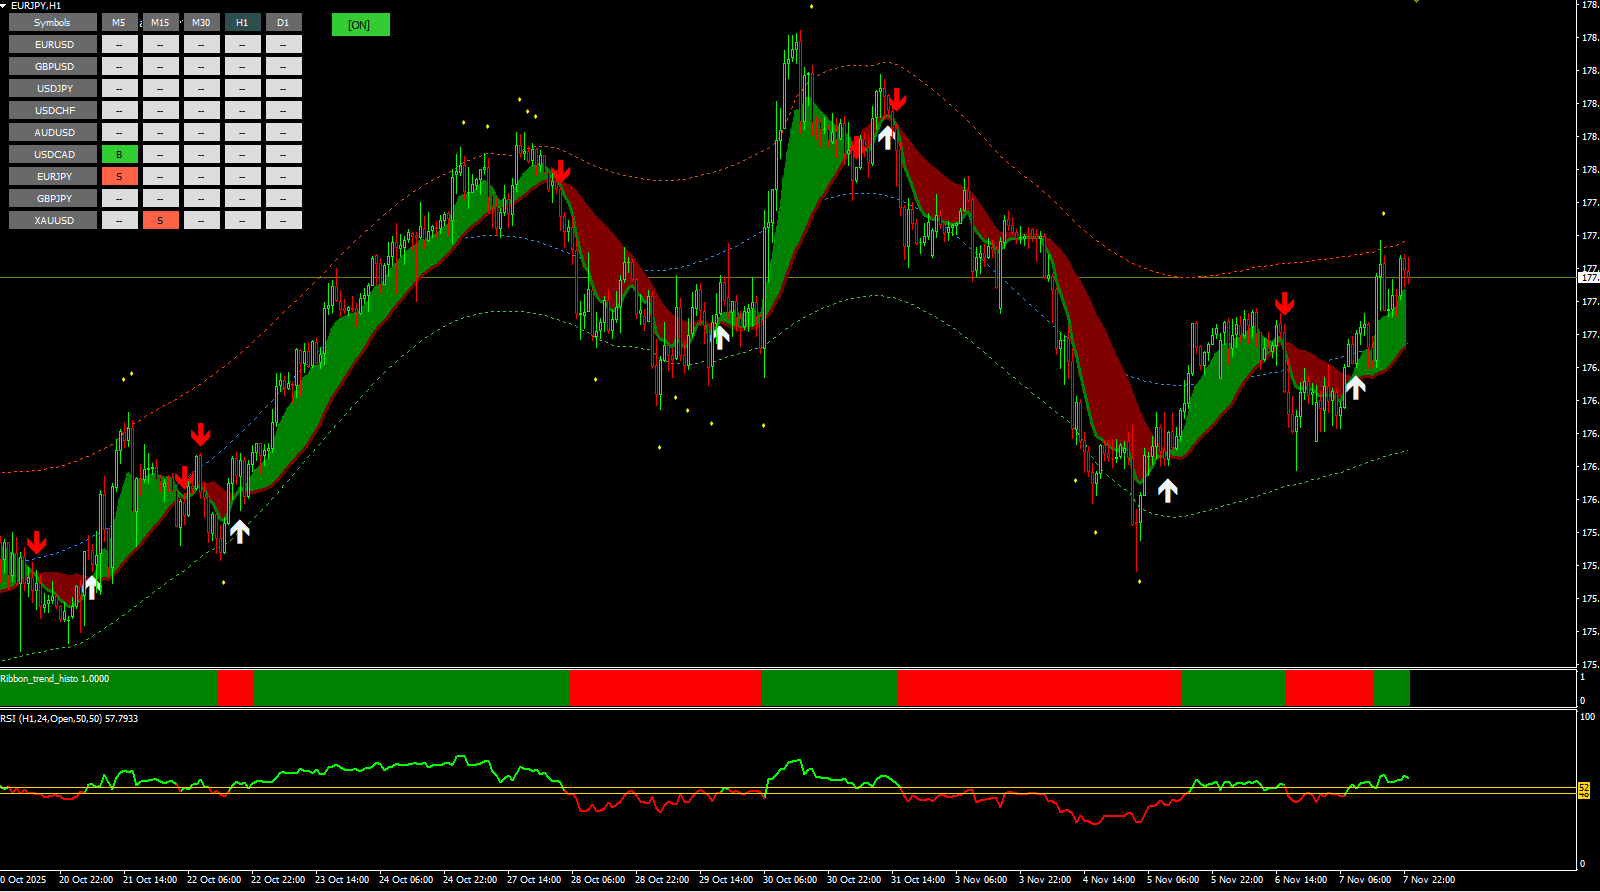The width and height of the screenshot is (1600, 892).
Task: Click the GBPUSD H1 signal cell
Action: click(x=242, y=66)
